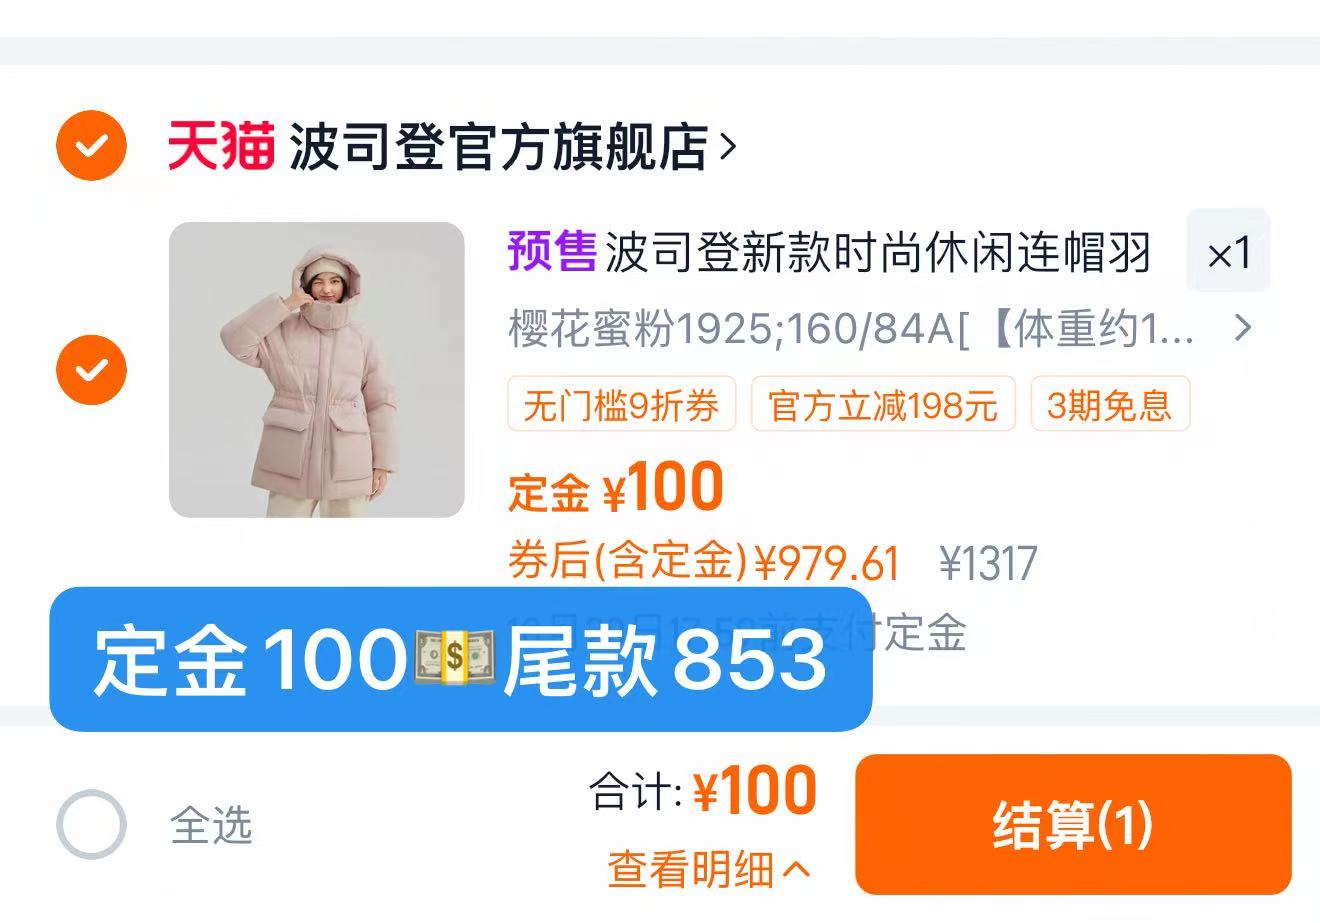Image resolution: width=1320 pixels, height=923 pixels.
Task: Click the Tmall 天猫 logo
Action: [x=221, y=146]
